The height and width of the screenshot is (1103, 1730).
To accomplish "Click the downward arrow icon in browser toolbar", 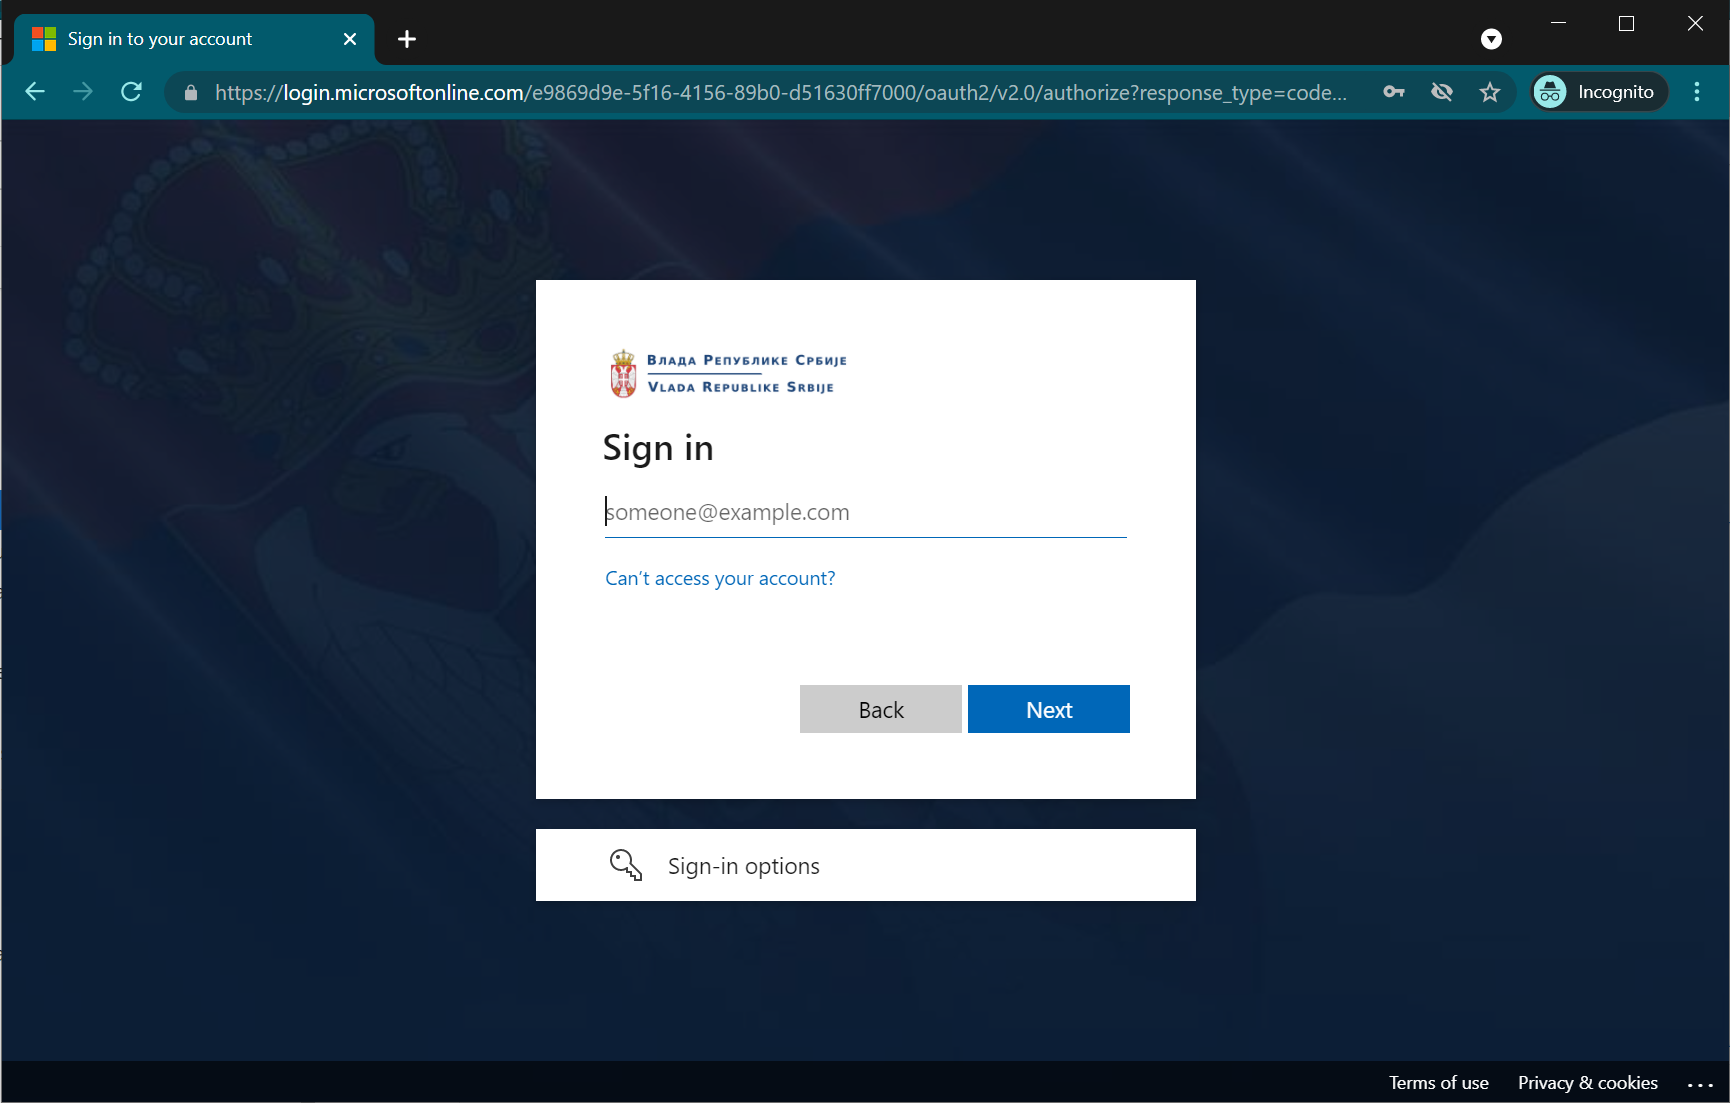I will tap(1491, 39).
